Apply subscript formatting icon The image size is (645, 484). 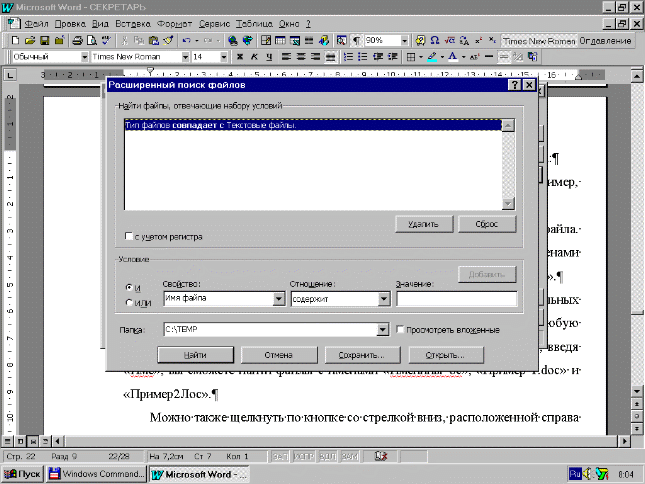click(492, 40)
